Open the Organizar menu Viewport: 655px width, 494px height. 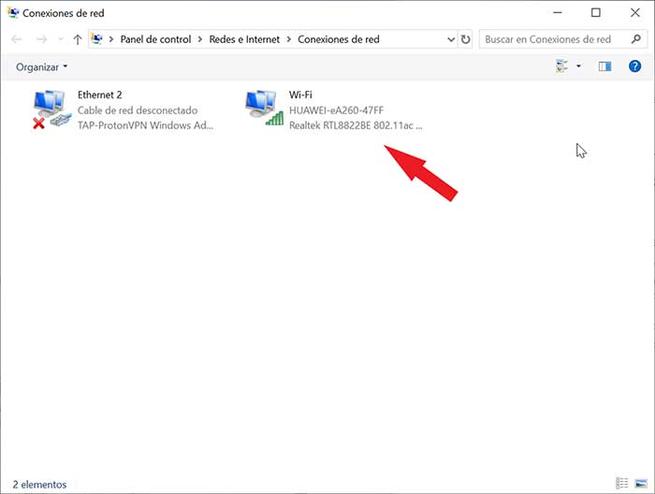pyautogui.click(x=41, y=67)
